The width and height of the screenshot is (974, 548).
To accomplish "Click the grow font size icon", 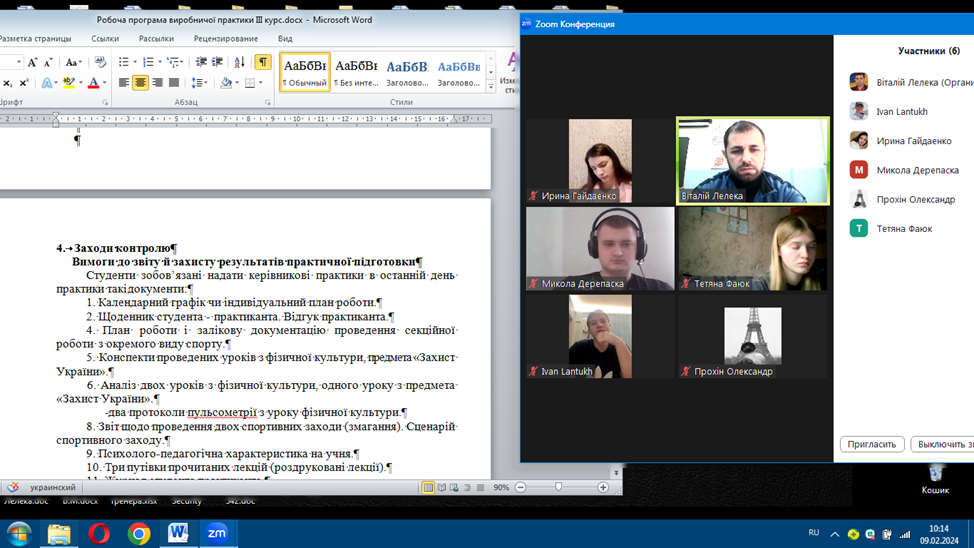I will click(33, 62).
